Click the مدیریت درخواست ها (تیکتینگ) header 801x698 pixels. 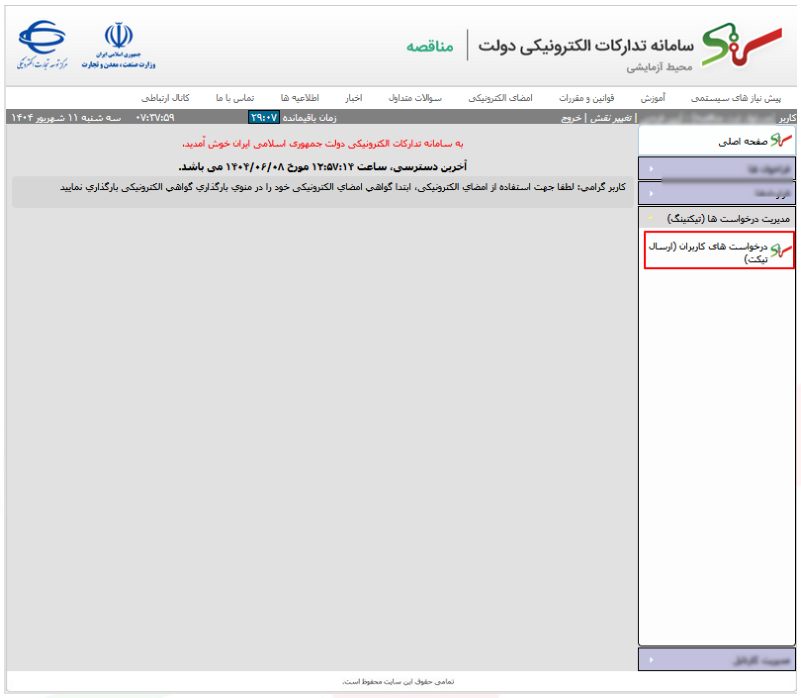click(x=717, y=219)
